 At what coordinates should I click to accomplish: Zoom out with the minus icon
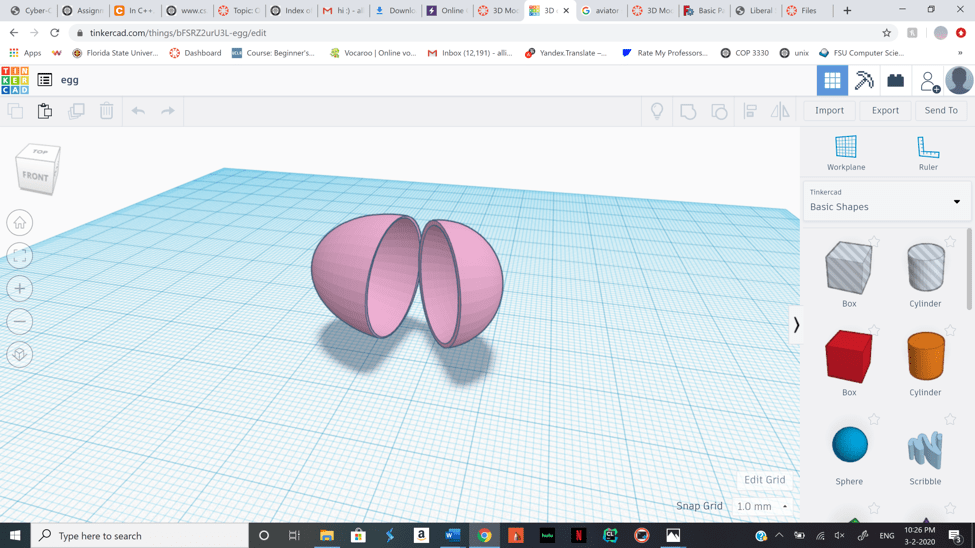(x=20, y=322)
